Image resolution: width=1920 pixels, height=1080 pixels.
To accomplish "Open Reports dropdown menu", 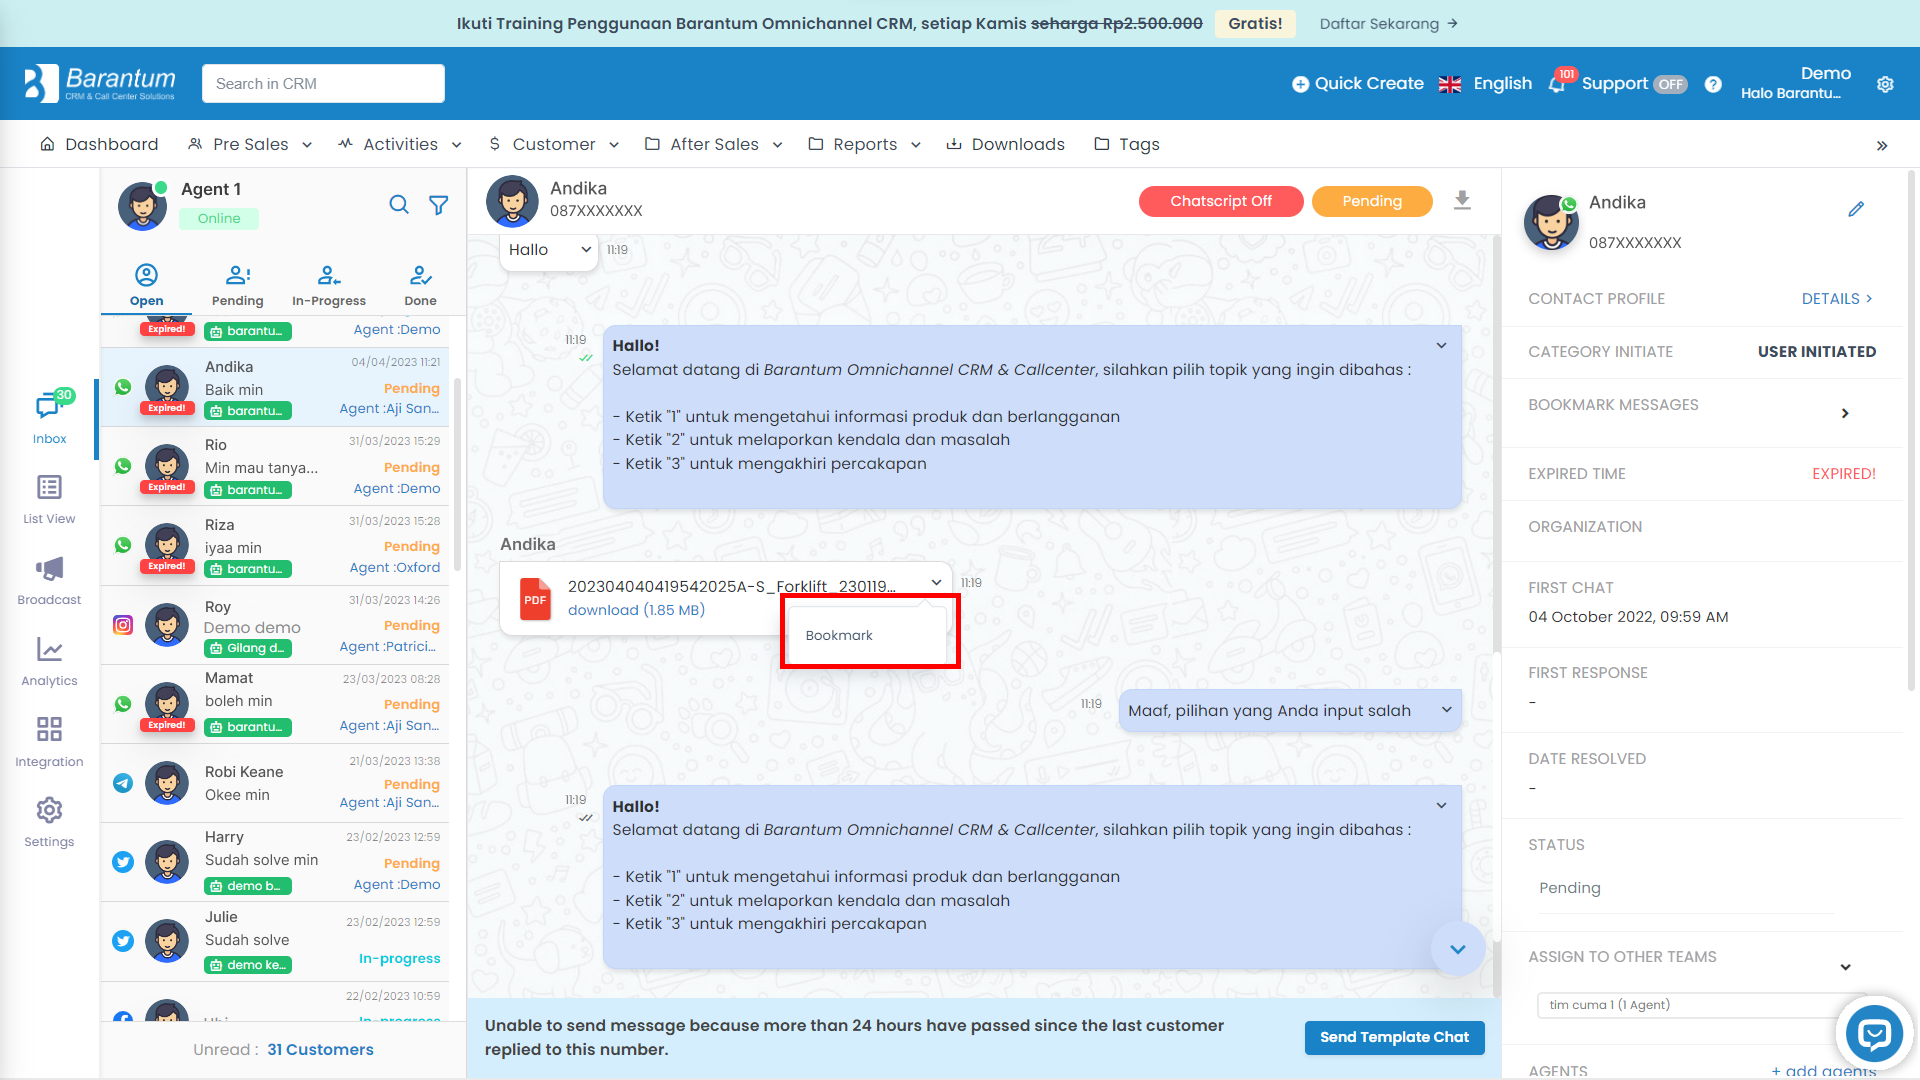I will tap(865, 144).
